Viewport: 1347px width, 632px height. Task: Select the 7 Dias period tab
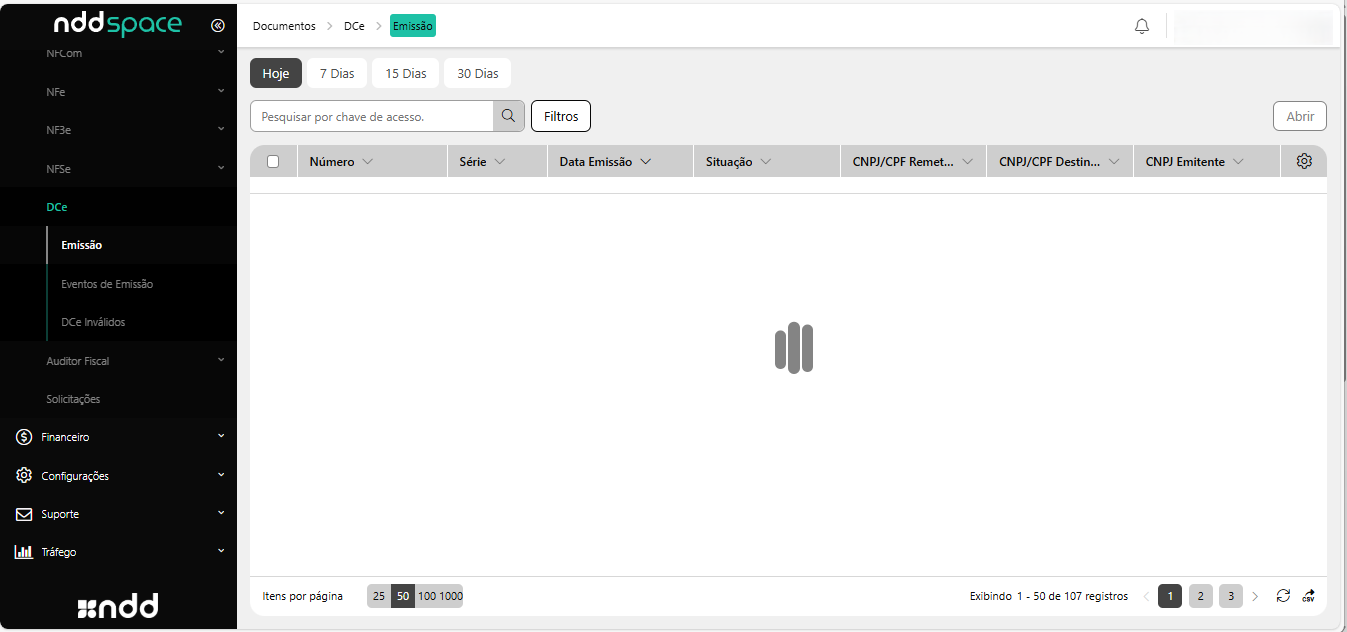click(x=337, y=73)
